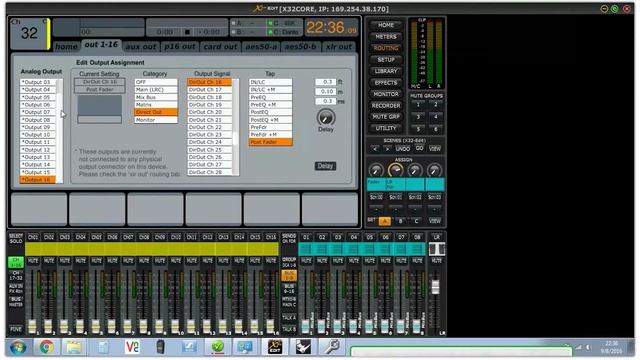This screenshot has height=360, width=640.
Task: Mute channel CH01
Action: 33,260
